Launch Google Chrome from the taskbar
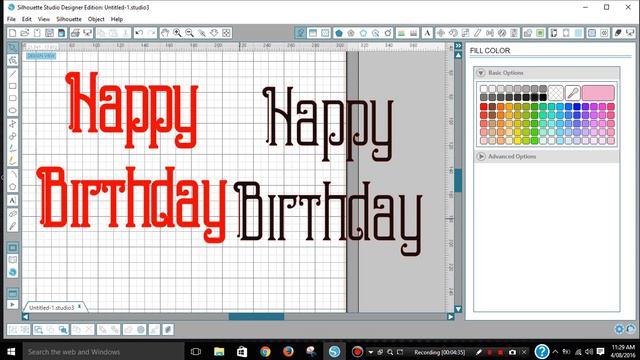Viewport: 640px width, 360px height. [x=265, y=351]
